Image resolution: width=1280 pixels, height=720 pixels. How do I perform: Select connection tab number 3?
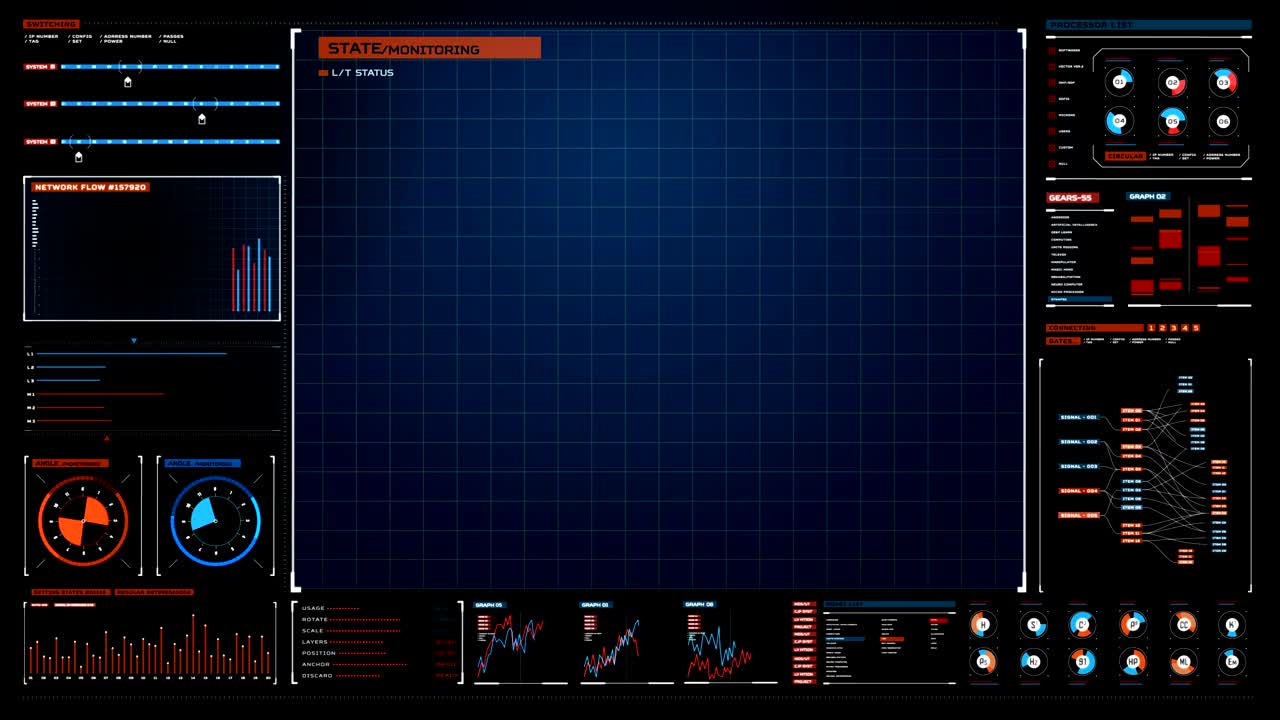pos(1173,328)
